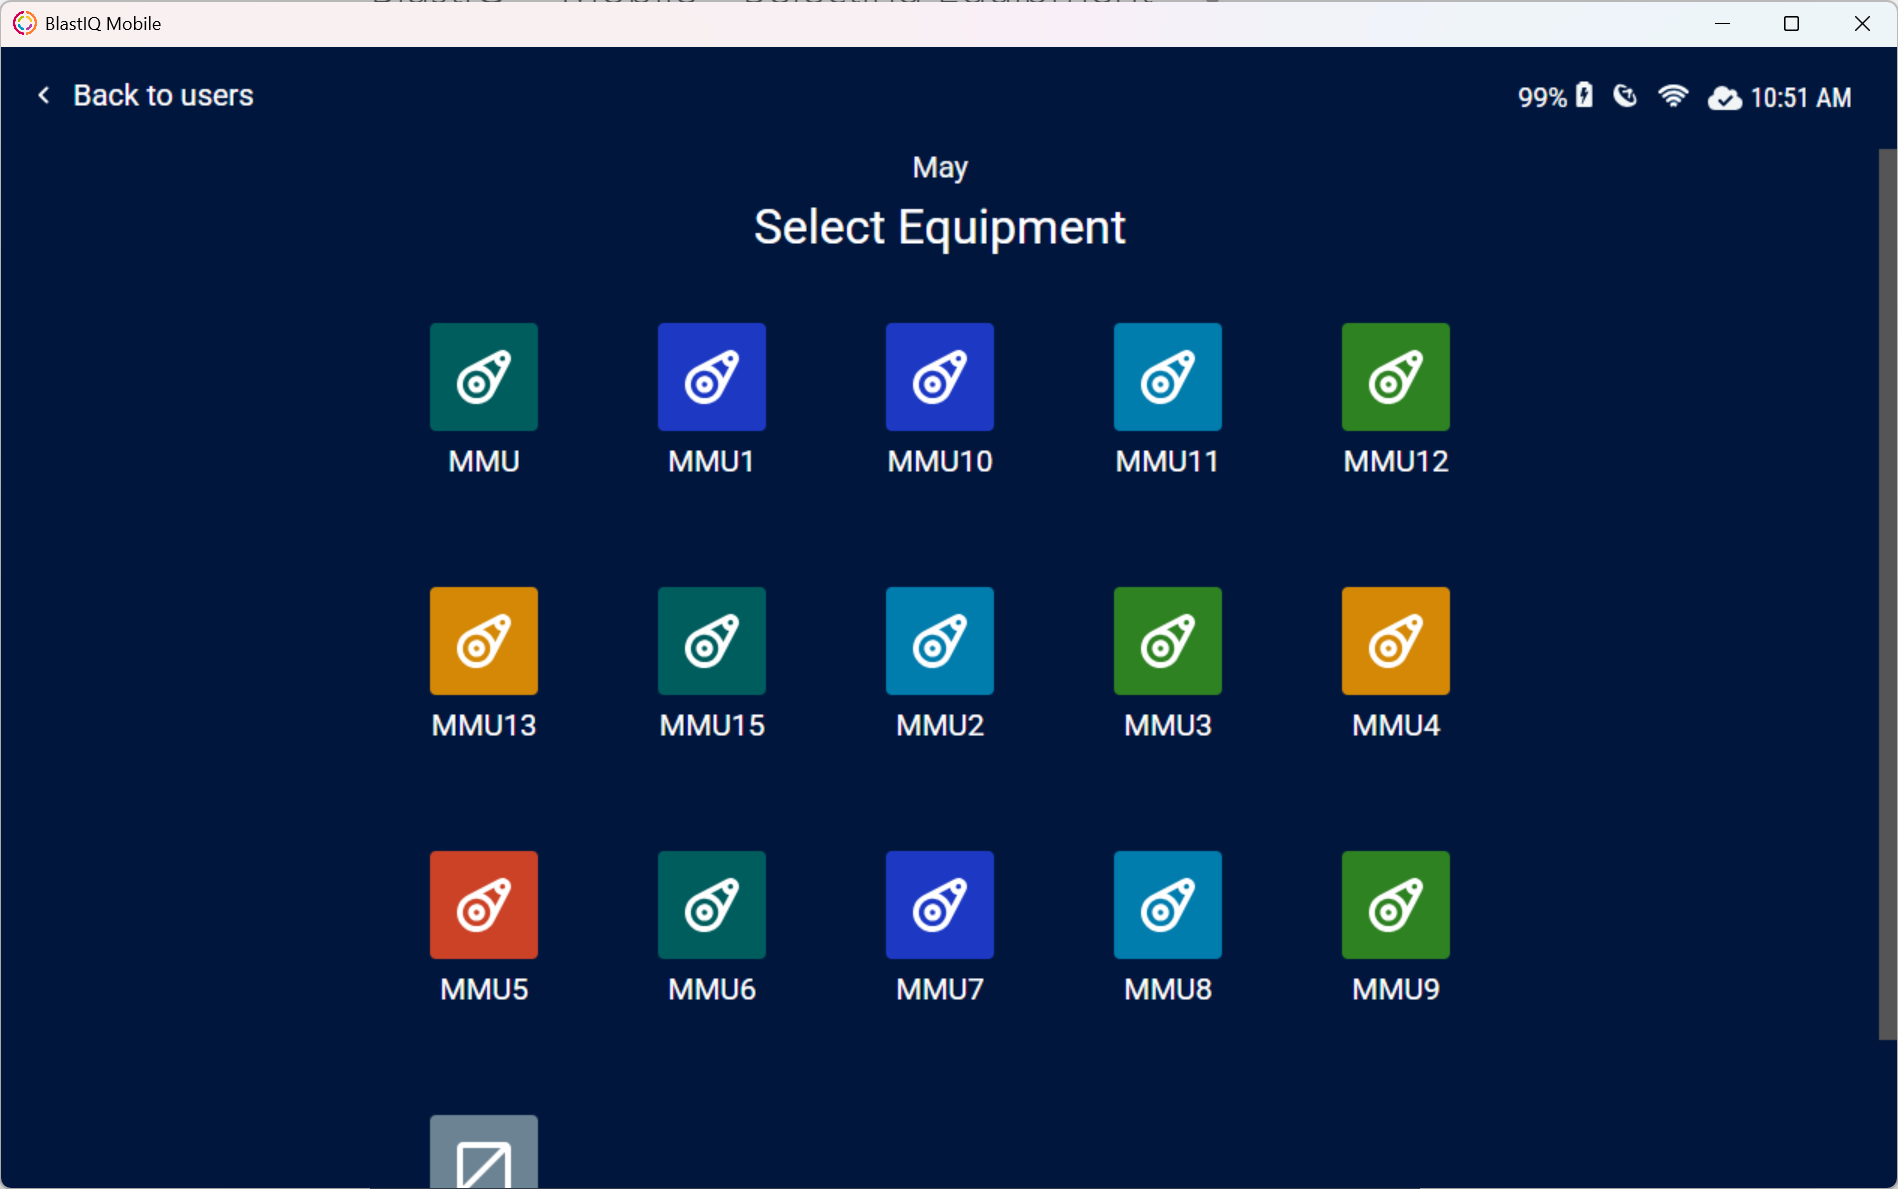1898x1189 pixels.
Task: Tap the Wi-Fi signal icon
Action: (1673, 96)
